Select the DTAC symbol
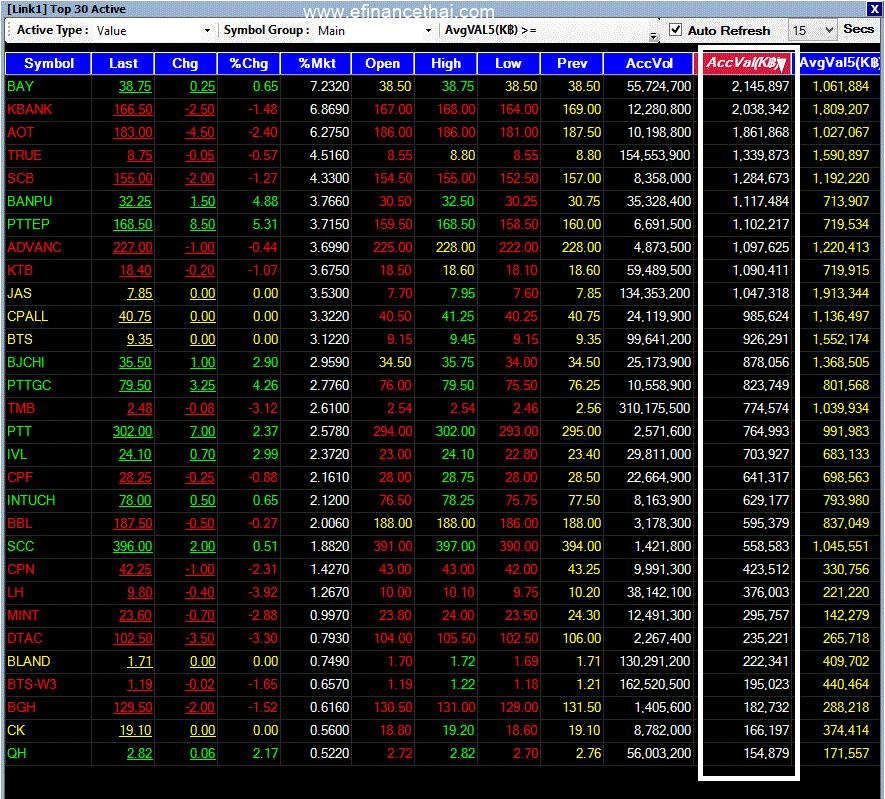The width and height of the screenshot is (885, 799). [25, 639]
